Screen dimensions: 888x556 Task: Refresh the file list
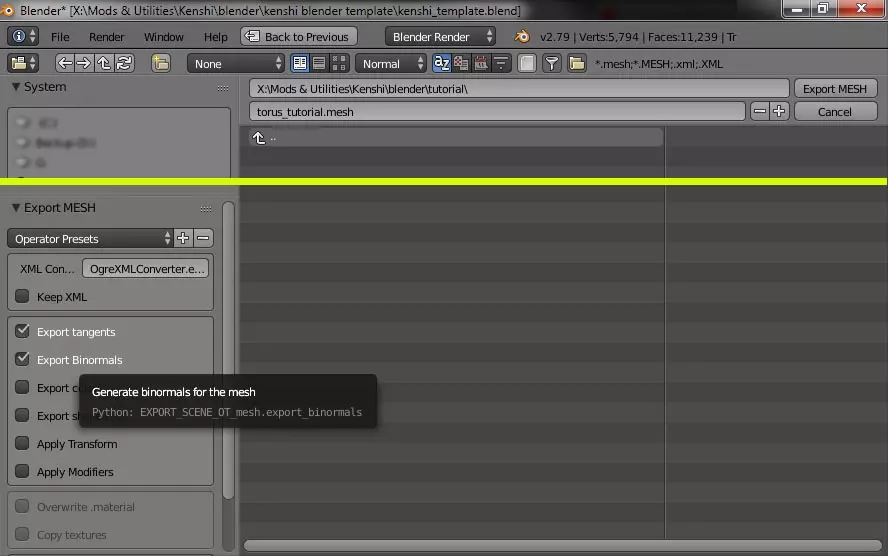click(124, 63)
